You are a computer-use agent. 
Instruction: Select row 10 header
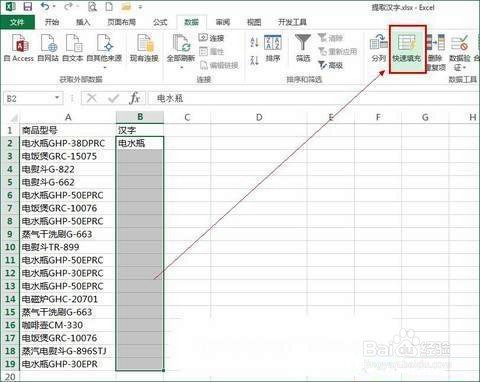tap(10, 247)
